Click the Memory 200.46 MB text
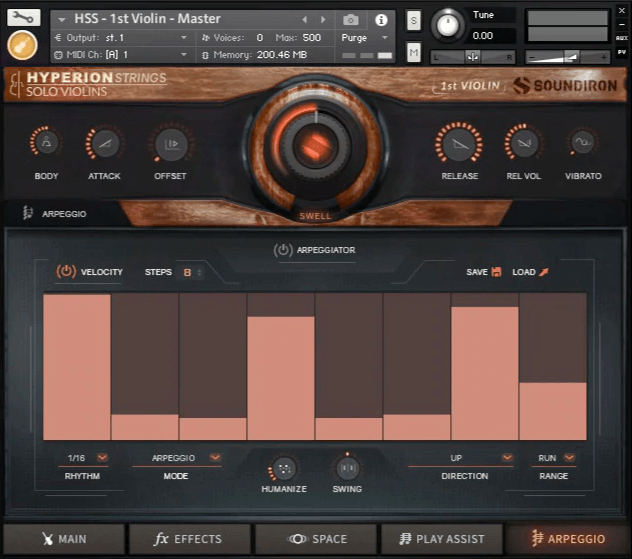This screenshot has width=632, height=559. pos(260,54)
